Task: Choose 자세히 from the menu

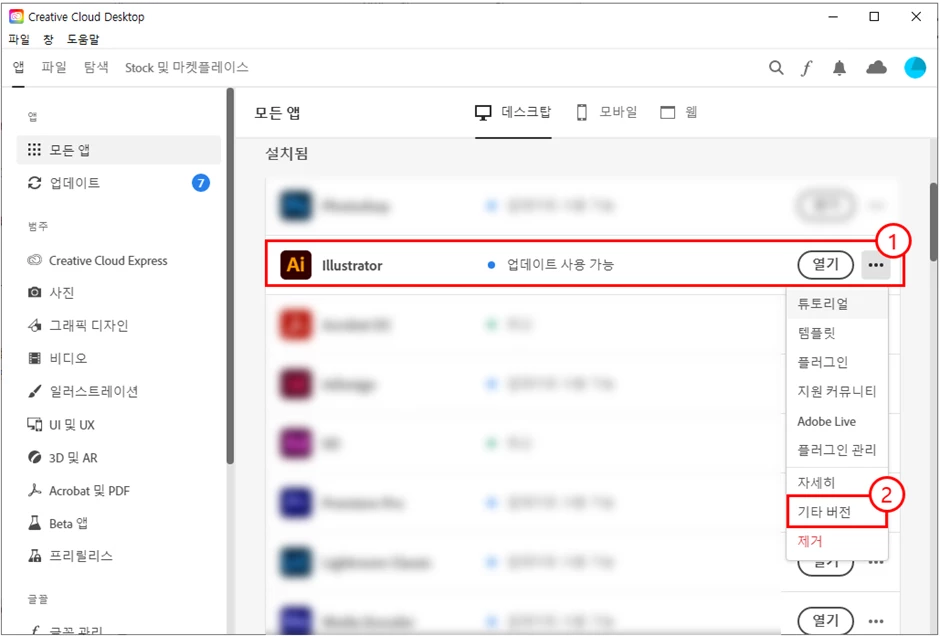Action: coord(837,483)
